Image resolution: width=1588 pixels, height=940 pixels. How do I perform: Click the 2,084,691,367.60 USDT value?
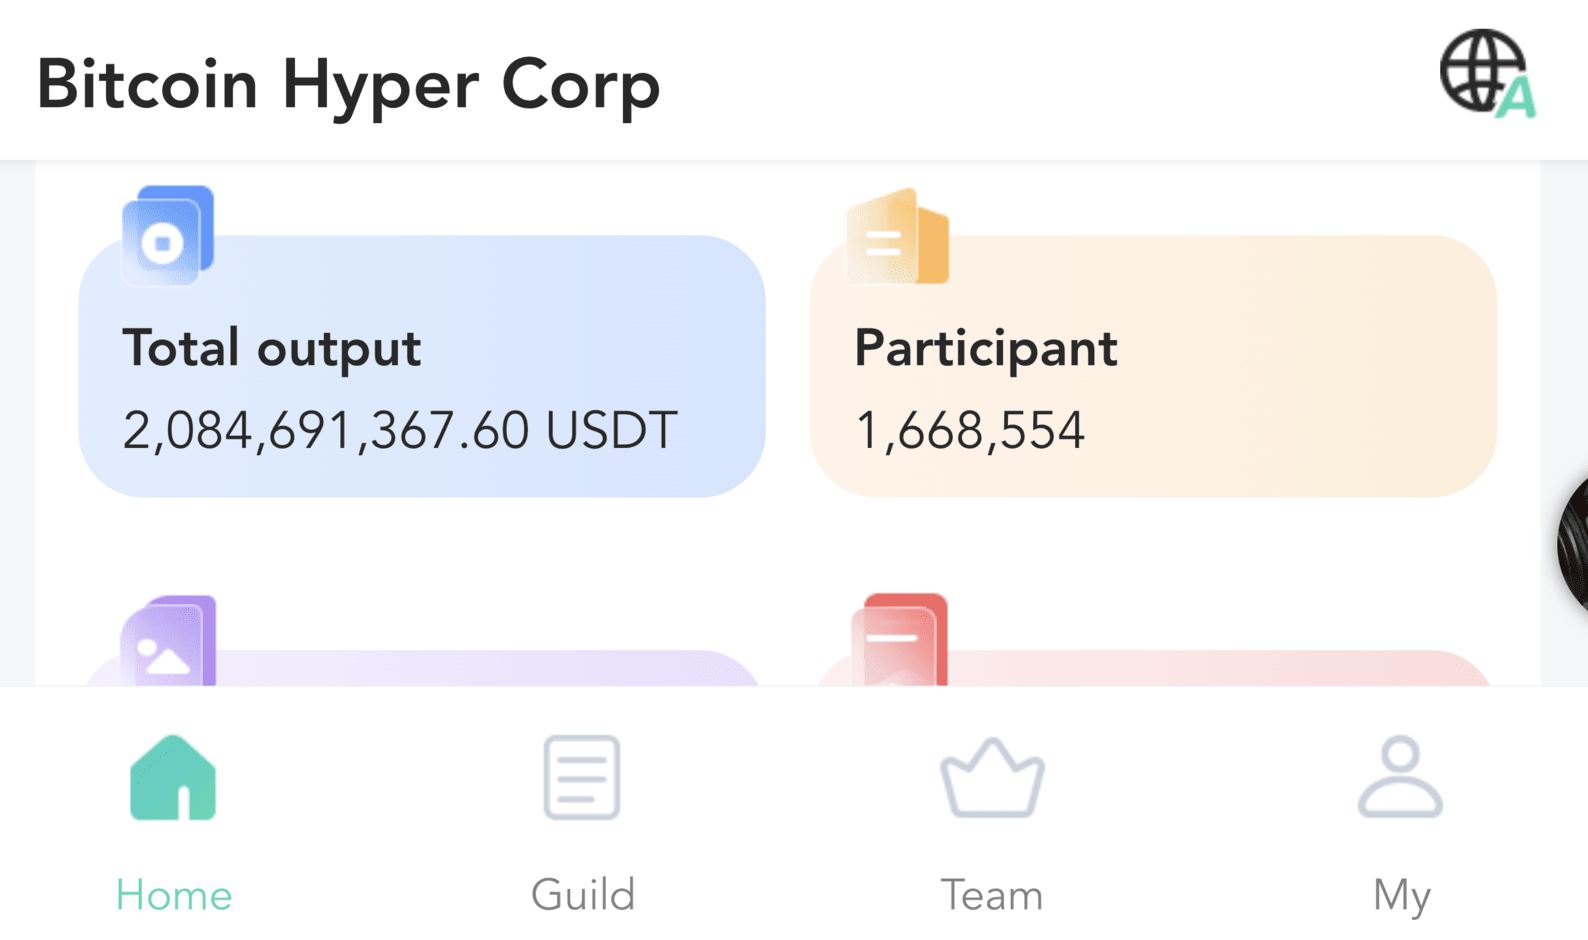[x=400, y=431]
